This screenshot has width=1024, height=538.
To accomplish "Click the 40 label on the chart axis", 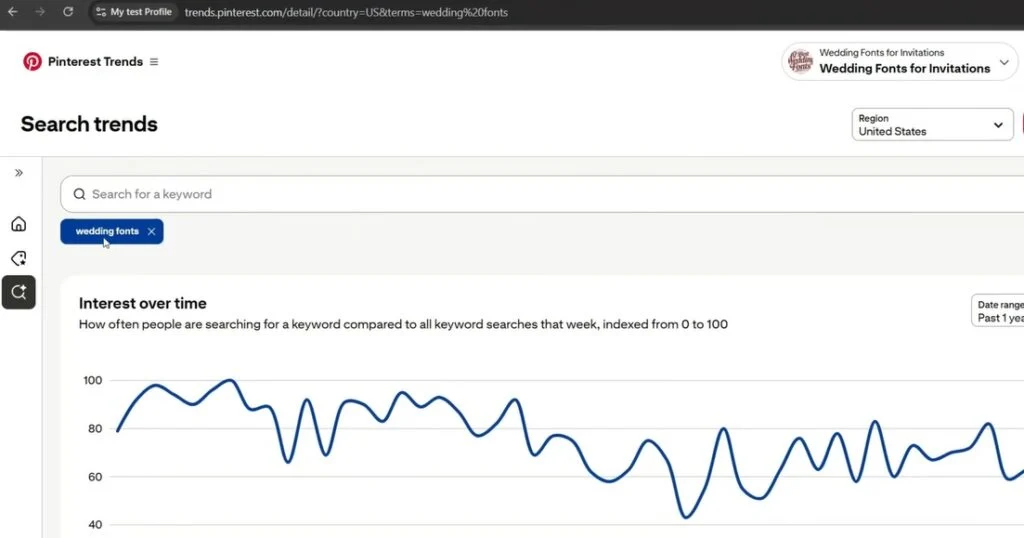I will 95,524.
